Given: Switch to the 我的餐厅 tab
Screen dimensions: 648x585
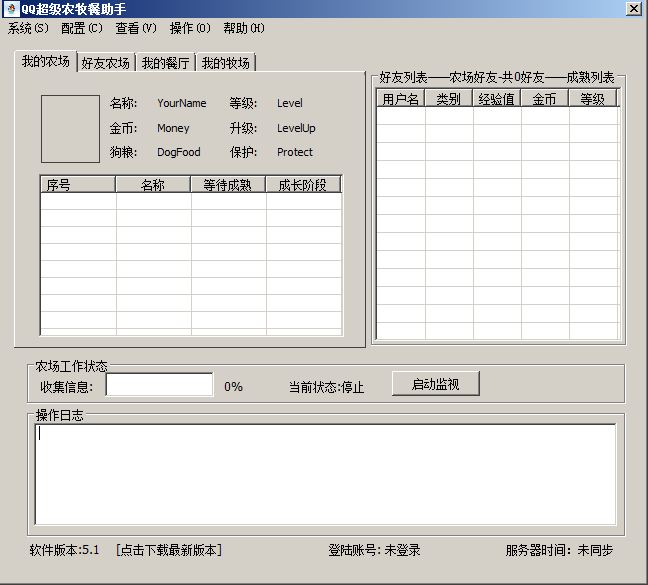Looking at the screenshot, I should 166,63.
